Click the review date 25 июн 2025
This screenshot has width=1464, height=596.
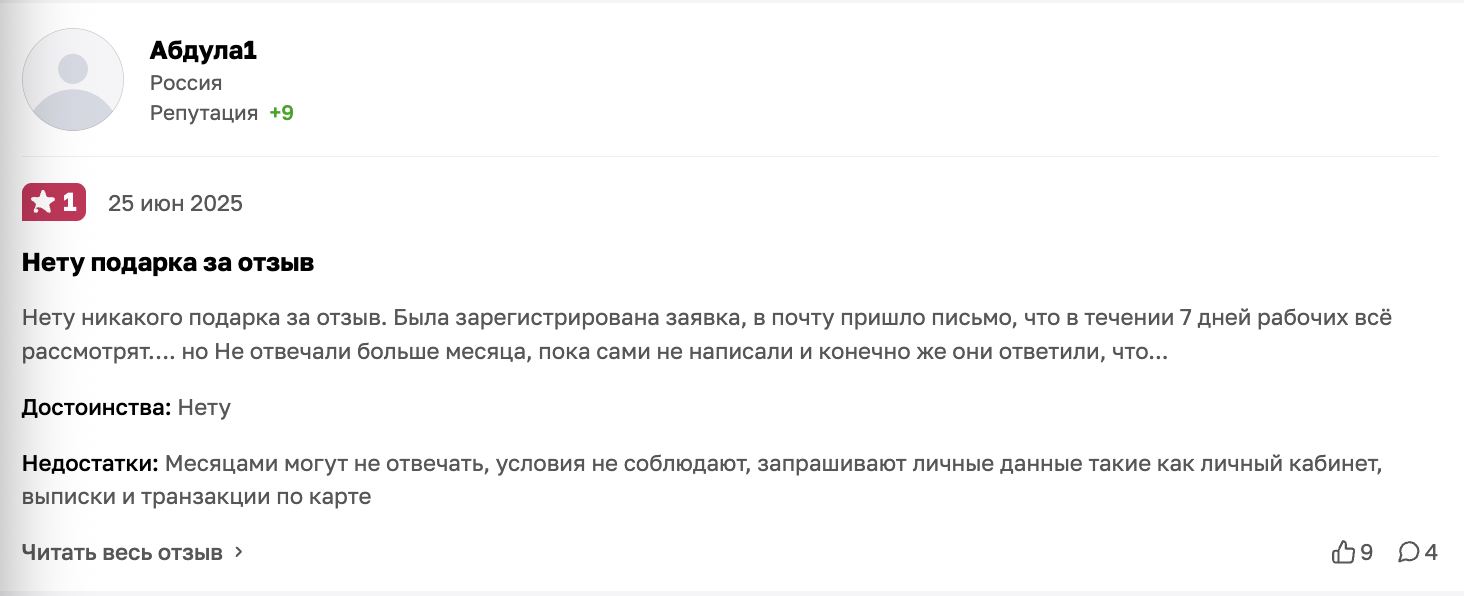[176, 203]
